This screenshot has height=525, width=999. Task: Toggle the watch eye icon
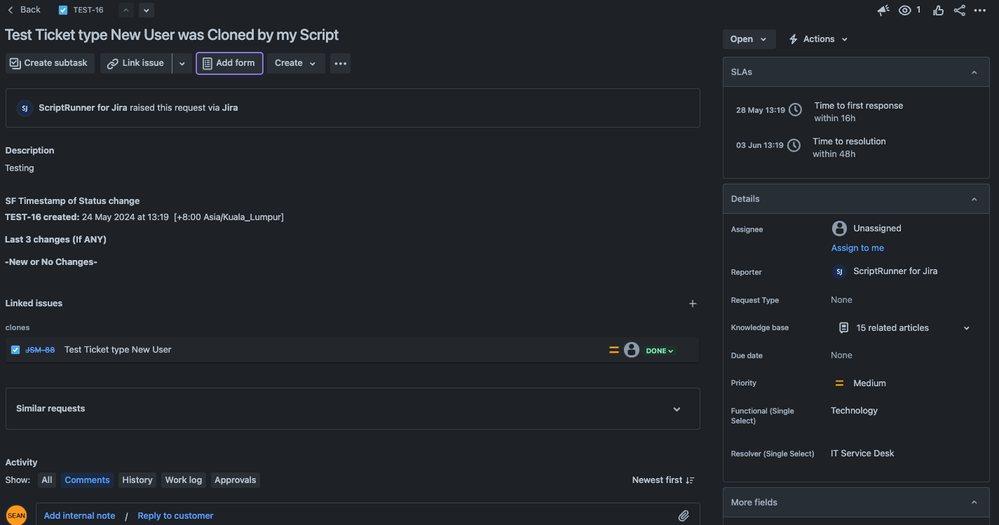(905, 10)
